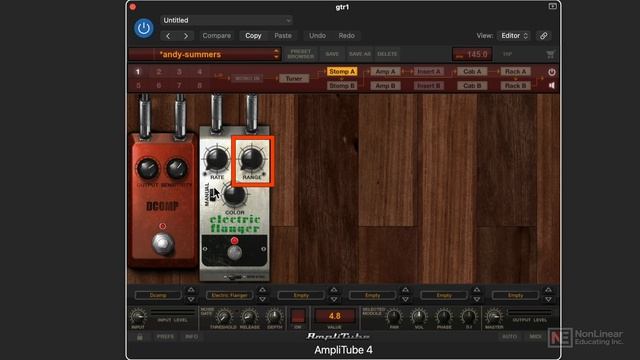Image resolution: width=640 pixels, height=360 pixels.
Task: Click the Paste button
Action: [x=283, y=36]
